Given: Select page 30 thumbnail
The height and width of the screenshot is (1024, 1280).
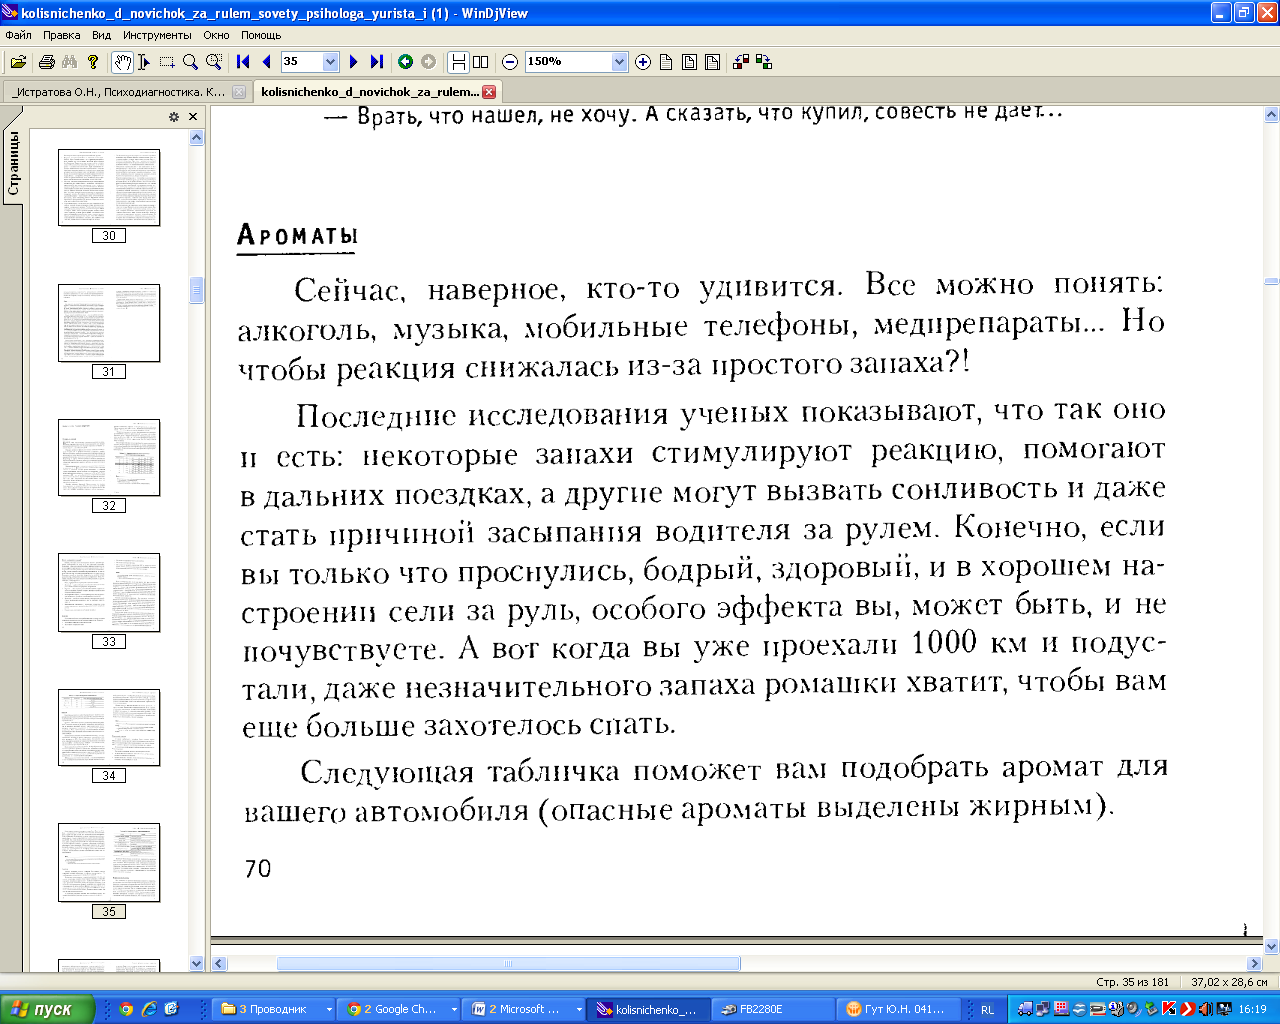Looking at the screenshot, I should pos(109,188).
